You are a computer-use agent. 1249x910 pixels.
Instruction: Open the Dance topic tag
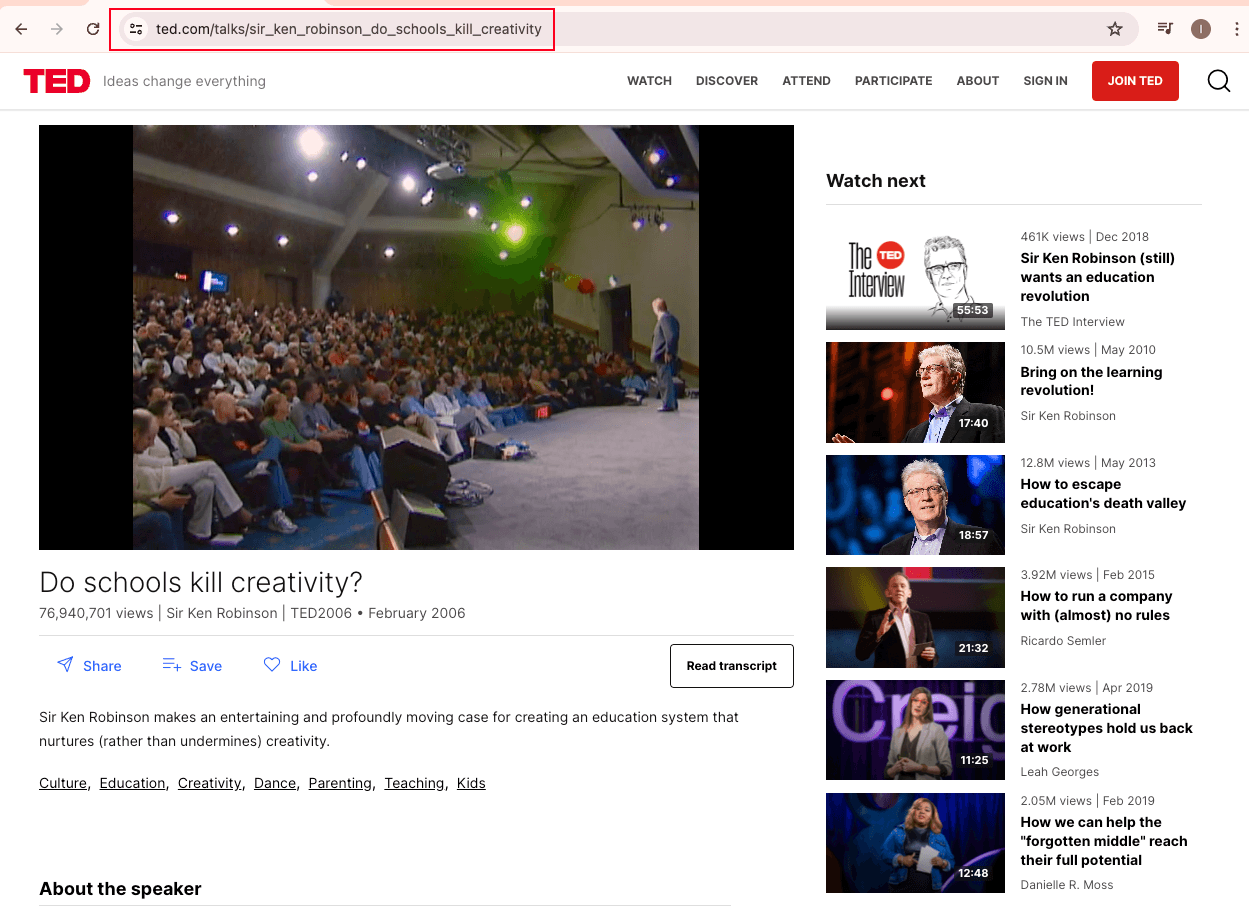[275, 783]
